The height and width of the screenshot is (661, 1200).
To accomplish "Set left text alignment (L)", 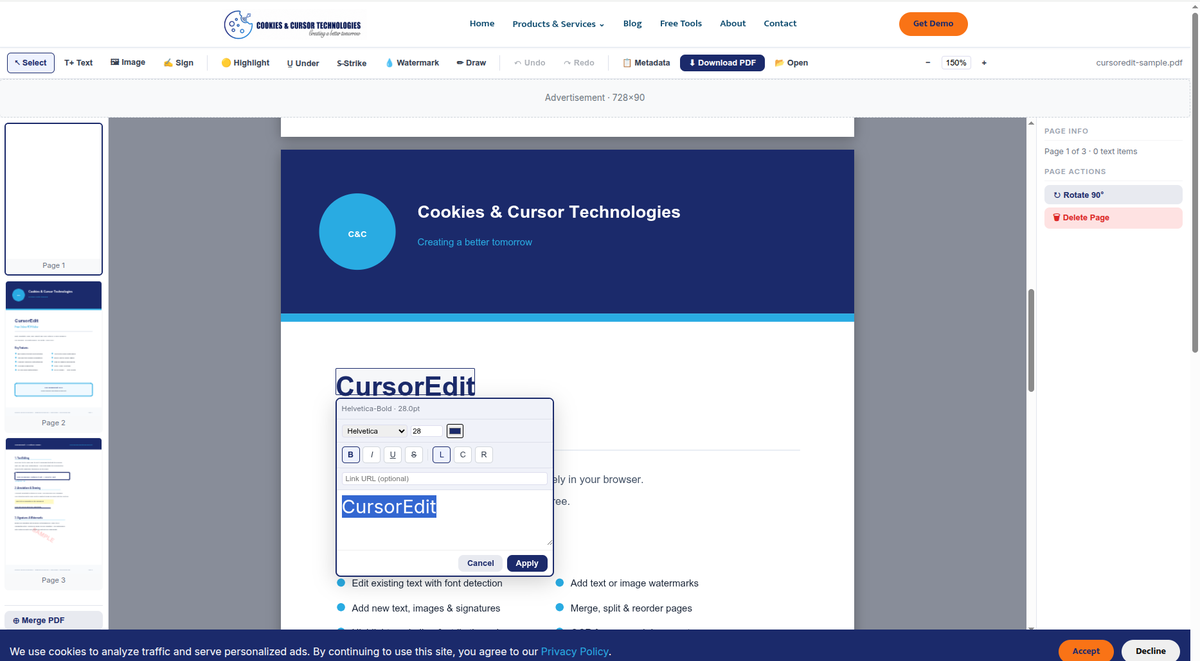I will tap(442, 455).
